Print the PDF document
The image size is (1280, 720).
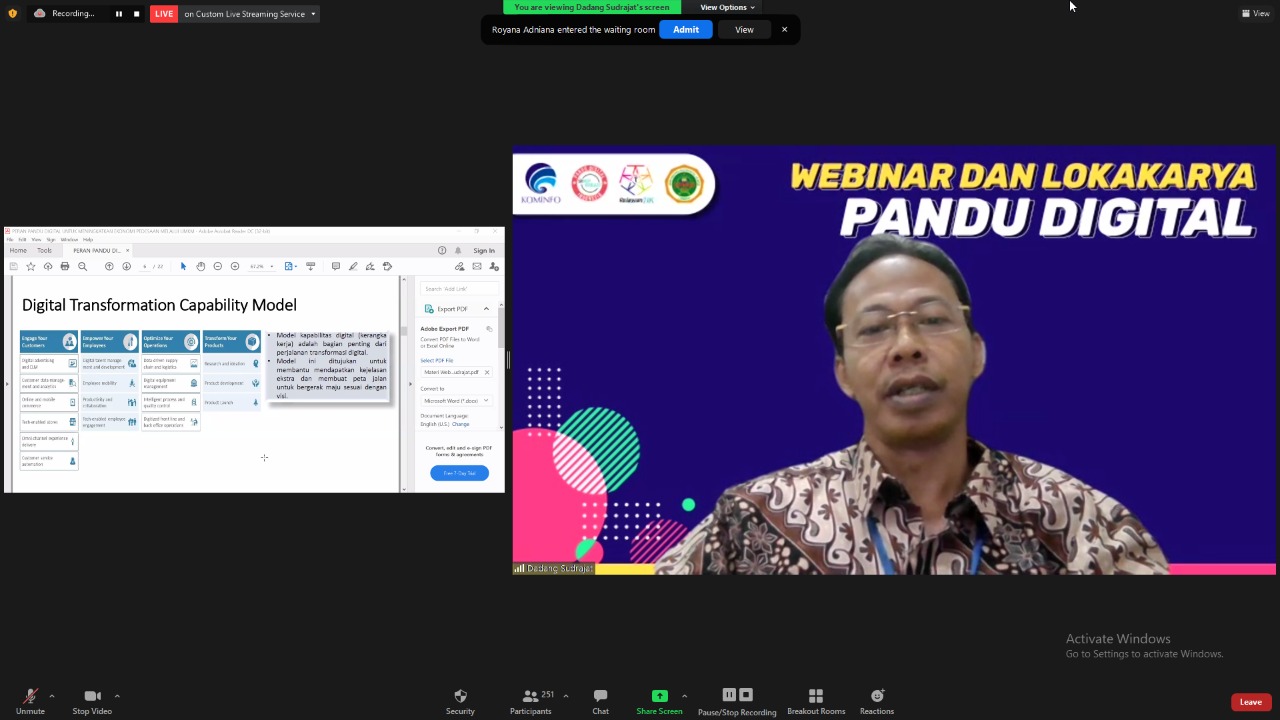(64, 266)
